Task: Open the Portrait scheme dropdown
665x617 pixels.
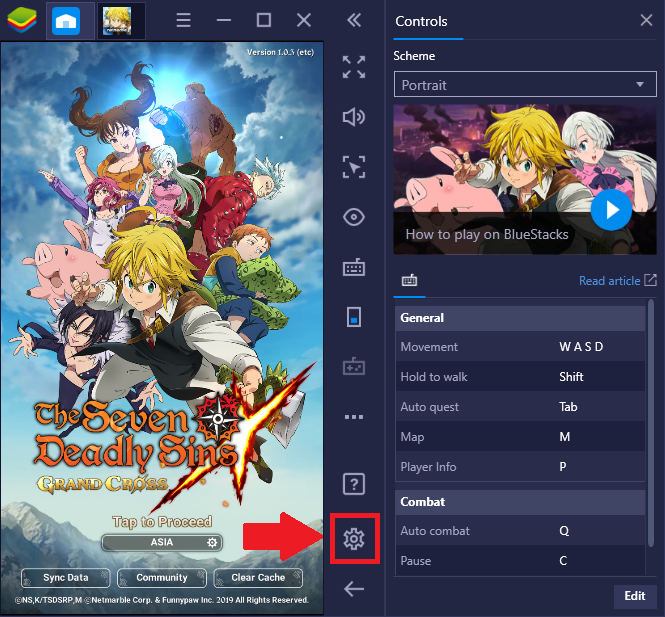Action: click(x=525, y=84)
